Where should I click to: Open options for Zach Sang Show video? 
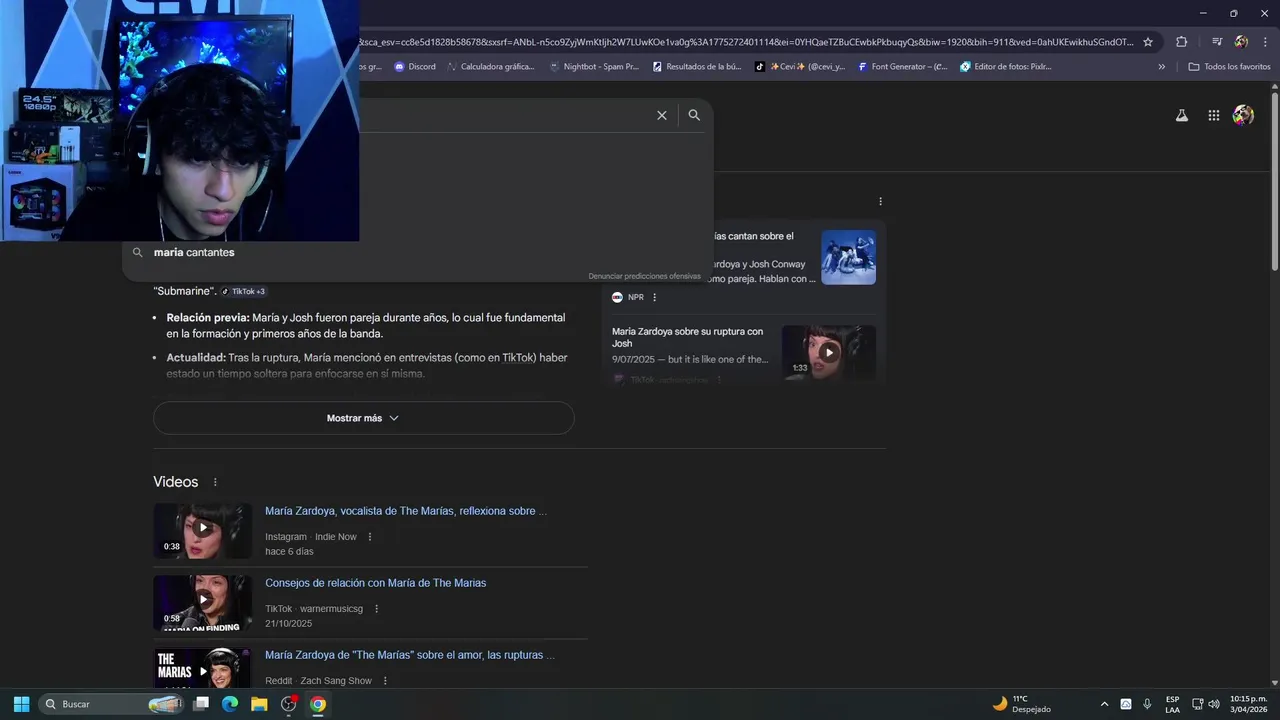pyautogui.click(x=385, y=681)
